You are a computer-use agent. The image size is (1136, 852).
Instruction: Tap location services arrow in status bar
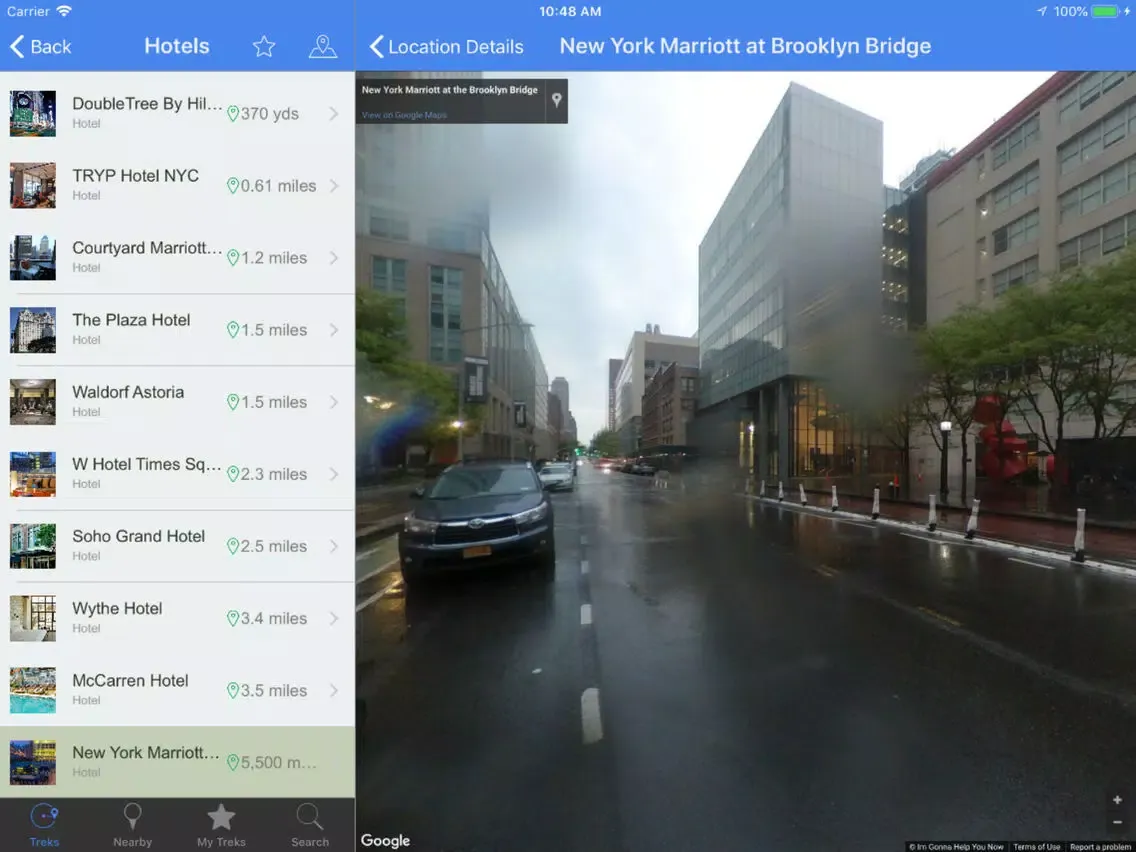(x=1042, y=11)
